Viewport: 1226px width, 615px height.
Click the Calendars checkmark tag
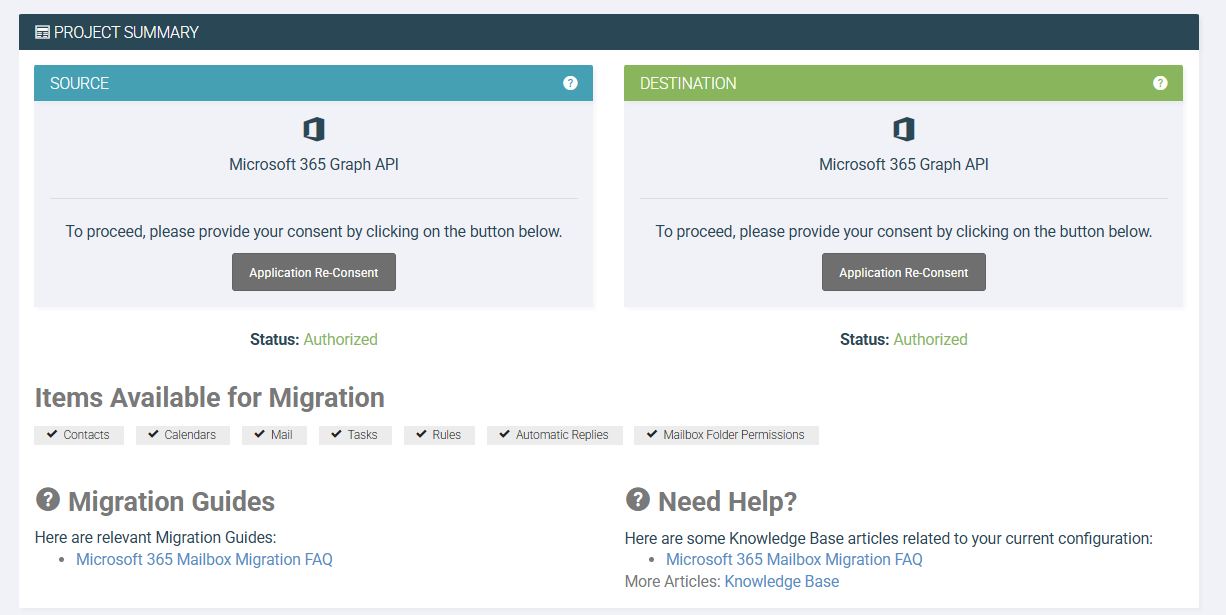183,435
